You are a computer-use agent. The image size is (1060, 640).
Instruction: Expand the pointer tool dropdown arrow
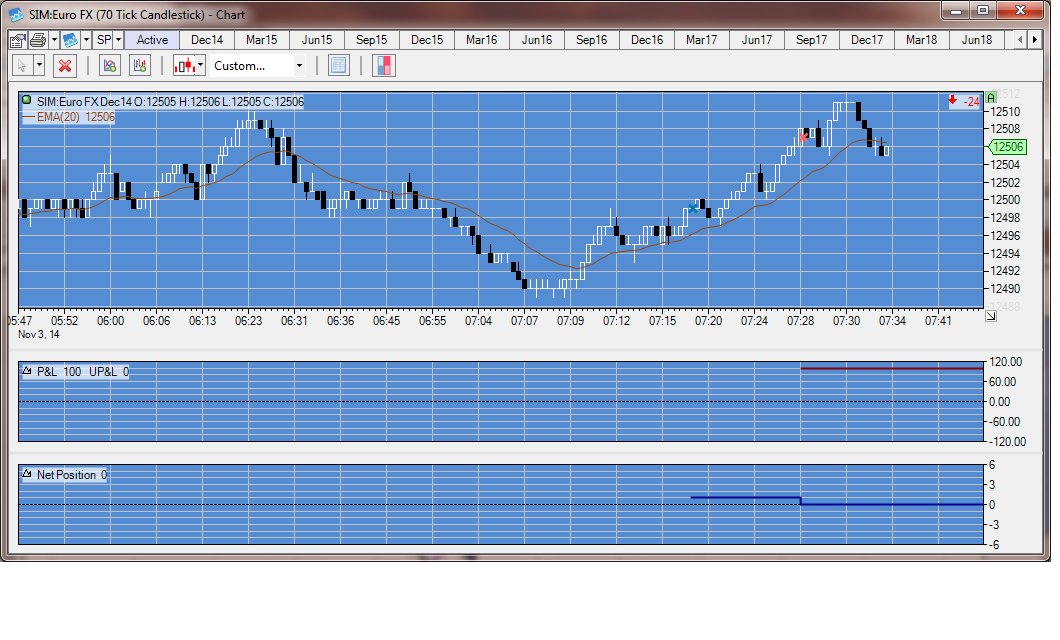[x=39, y=66]
